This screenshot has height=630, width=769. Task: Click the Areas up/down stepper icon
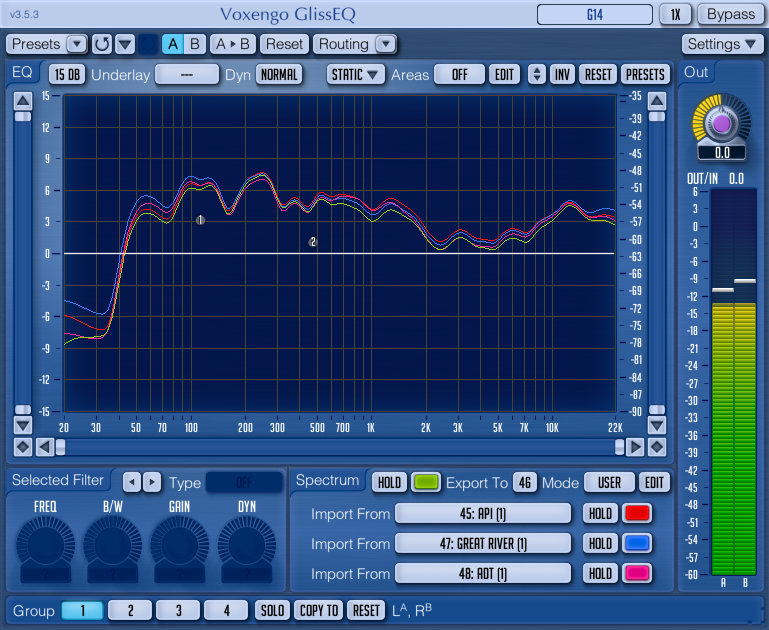click(536, 75)
